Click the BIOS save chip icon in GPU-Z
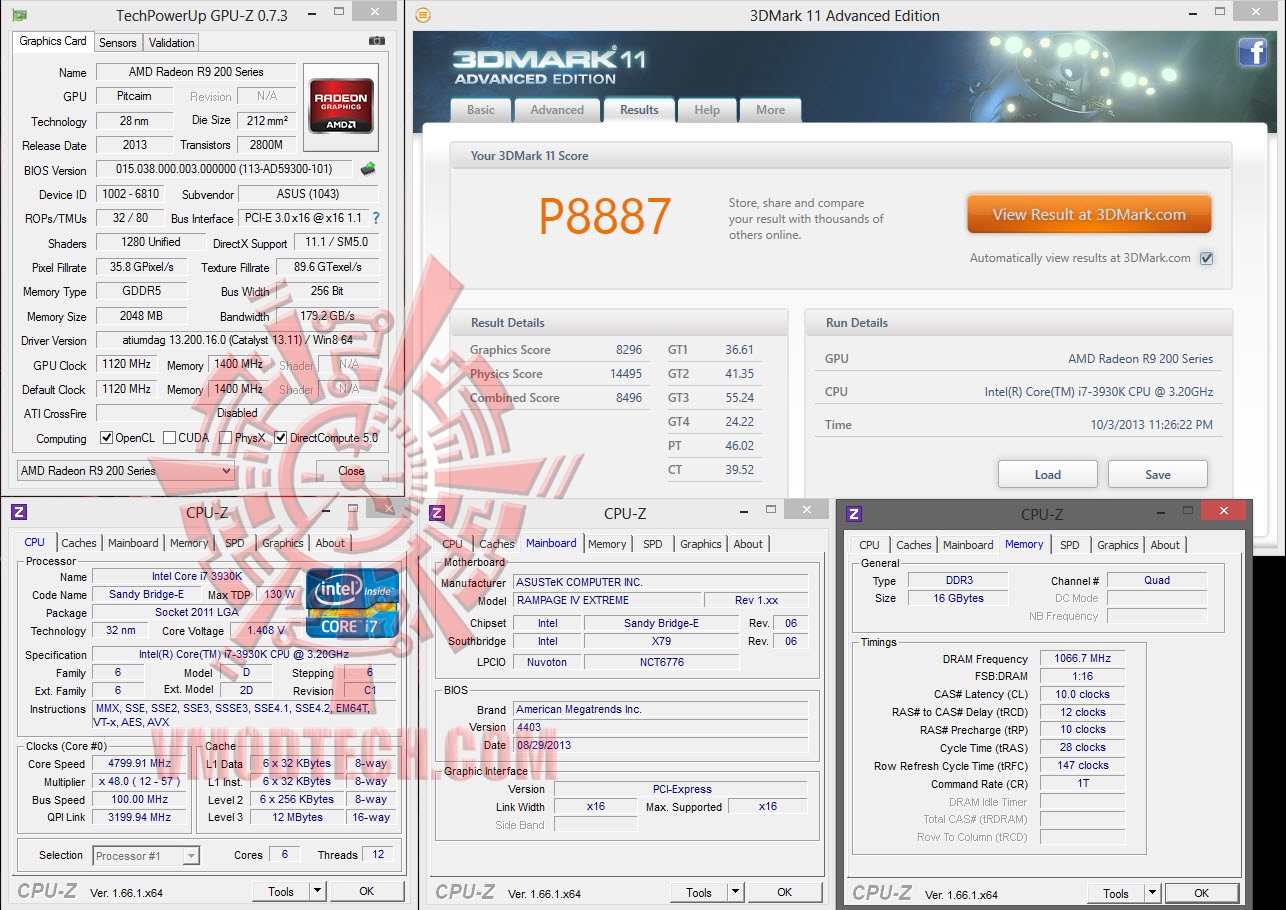Screen dimensions: 1286x910 tap(368, 169)
